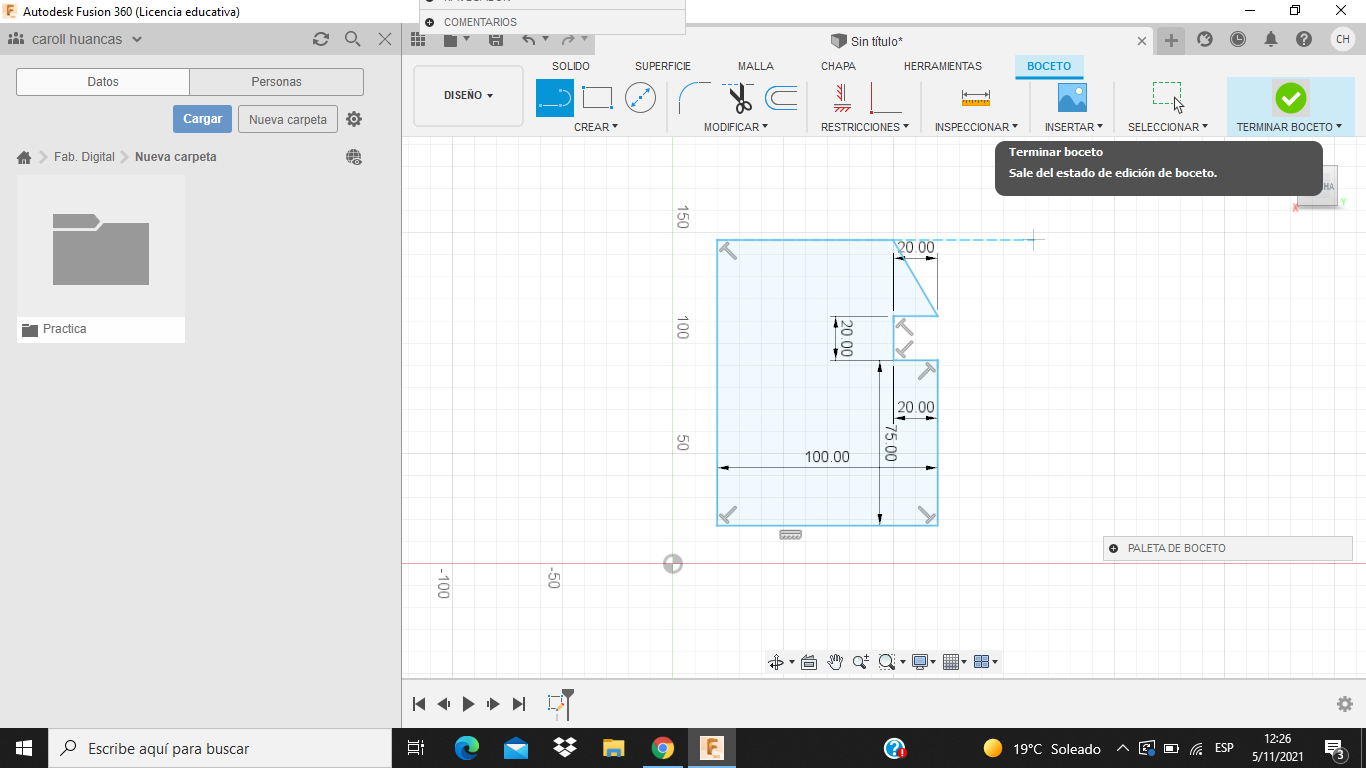This screenshot has height=768, width=1366.
Task: Click the Insert image icon
Action: point(1072,98)
